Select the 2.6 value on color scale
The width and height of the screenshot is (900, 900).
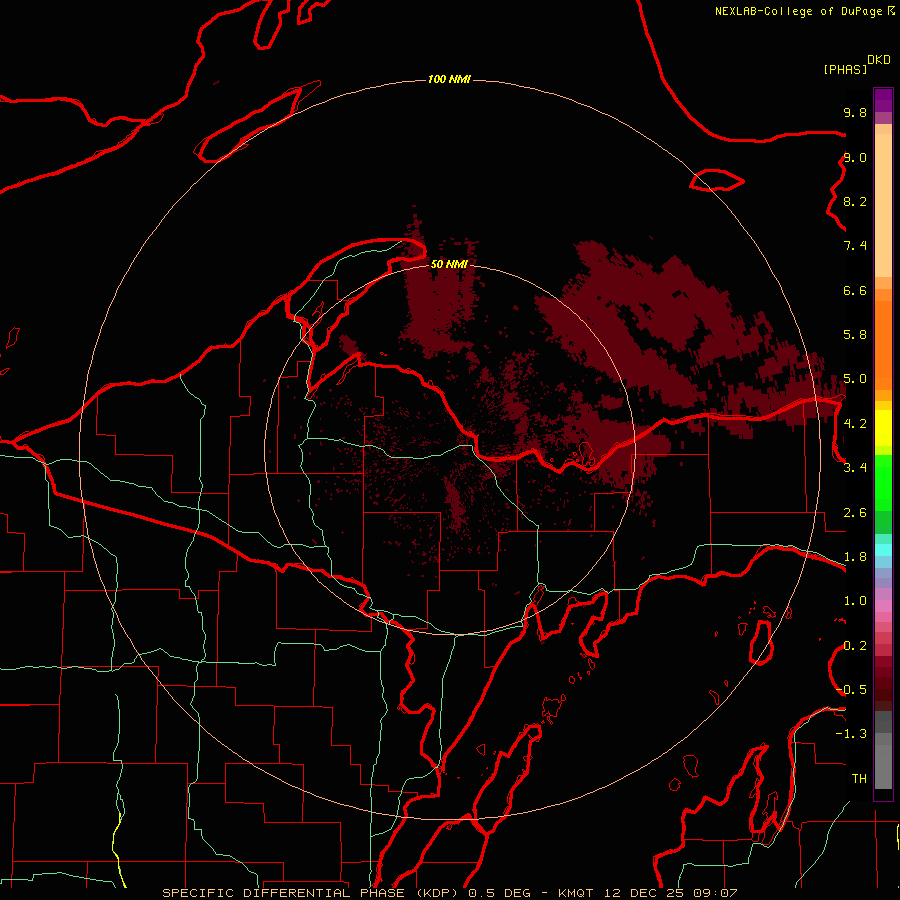click(855, 513)
